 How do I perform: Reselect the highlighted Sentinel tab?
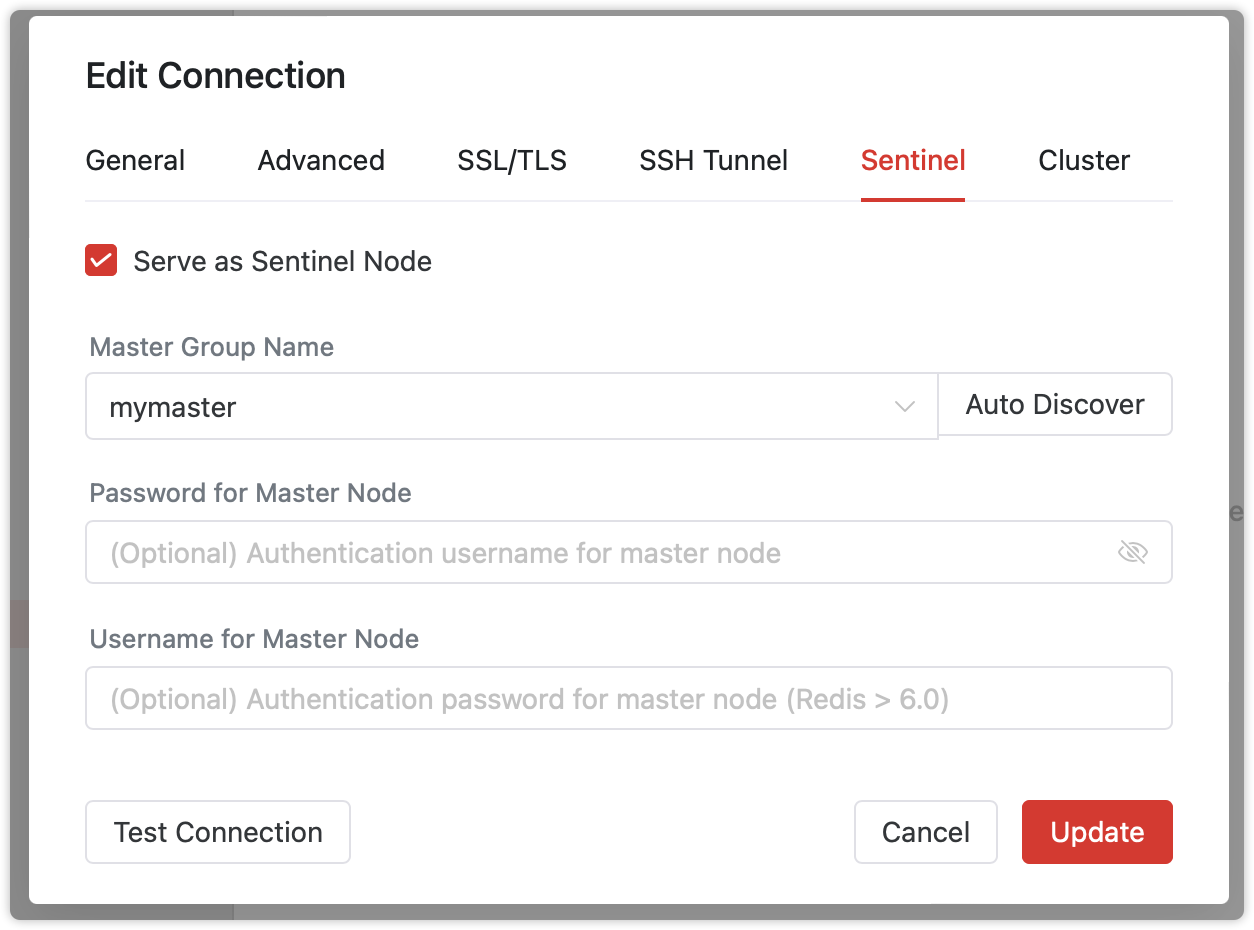click(x=912, y=160)
